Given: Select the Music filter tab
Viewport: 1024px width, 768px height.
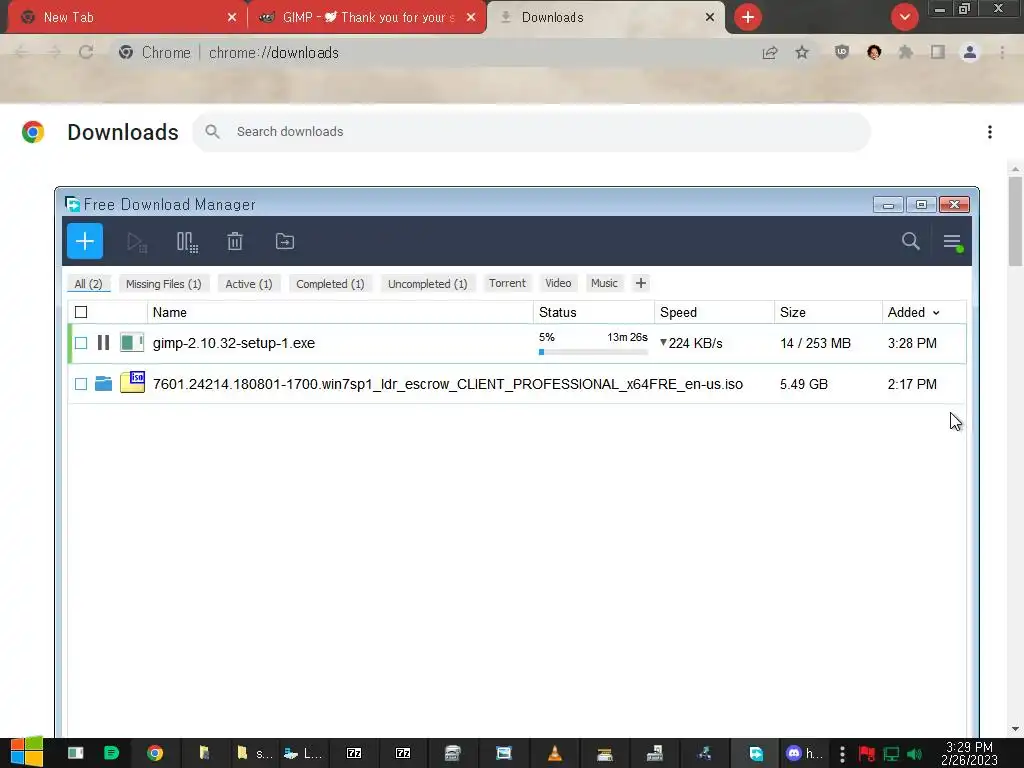Looking at the screenshot, I should tap(604, 283).
